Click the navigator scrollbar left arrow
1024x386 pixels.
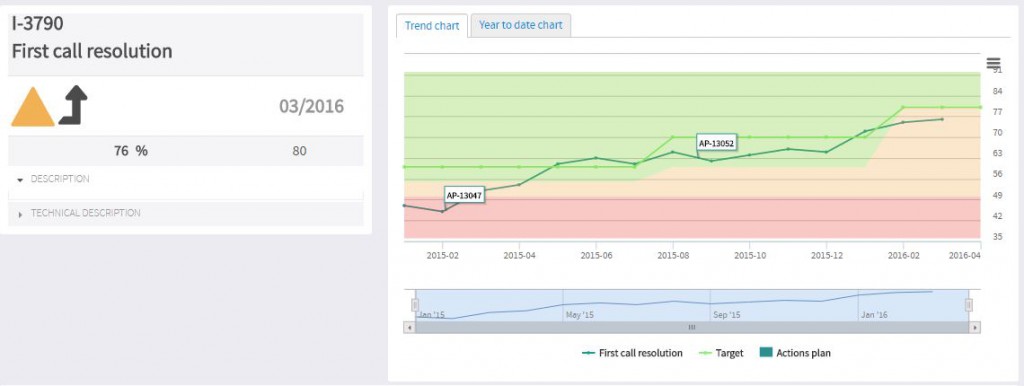(x=408, y=327)
